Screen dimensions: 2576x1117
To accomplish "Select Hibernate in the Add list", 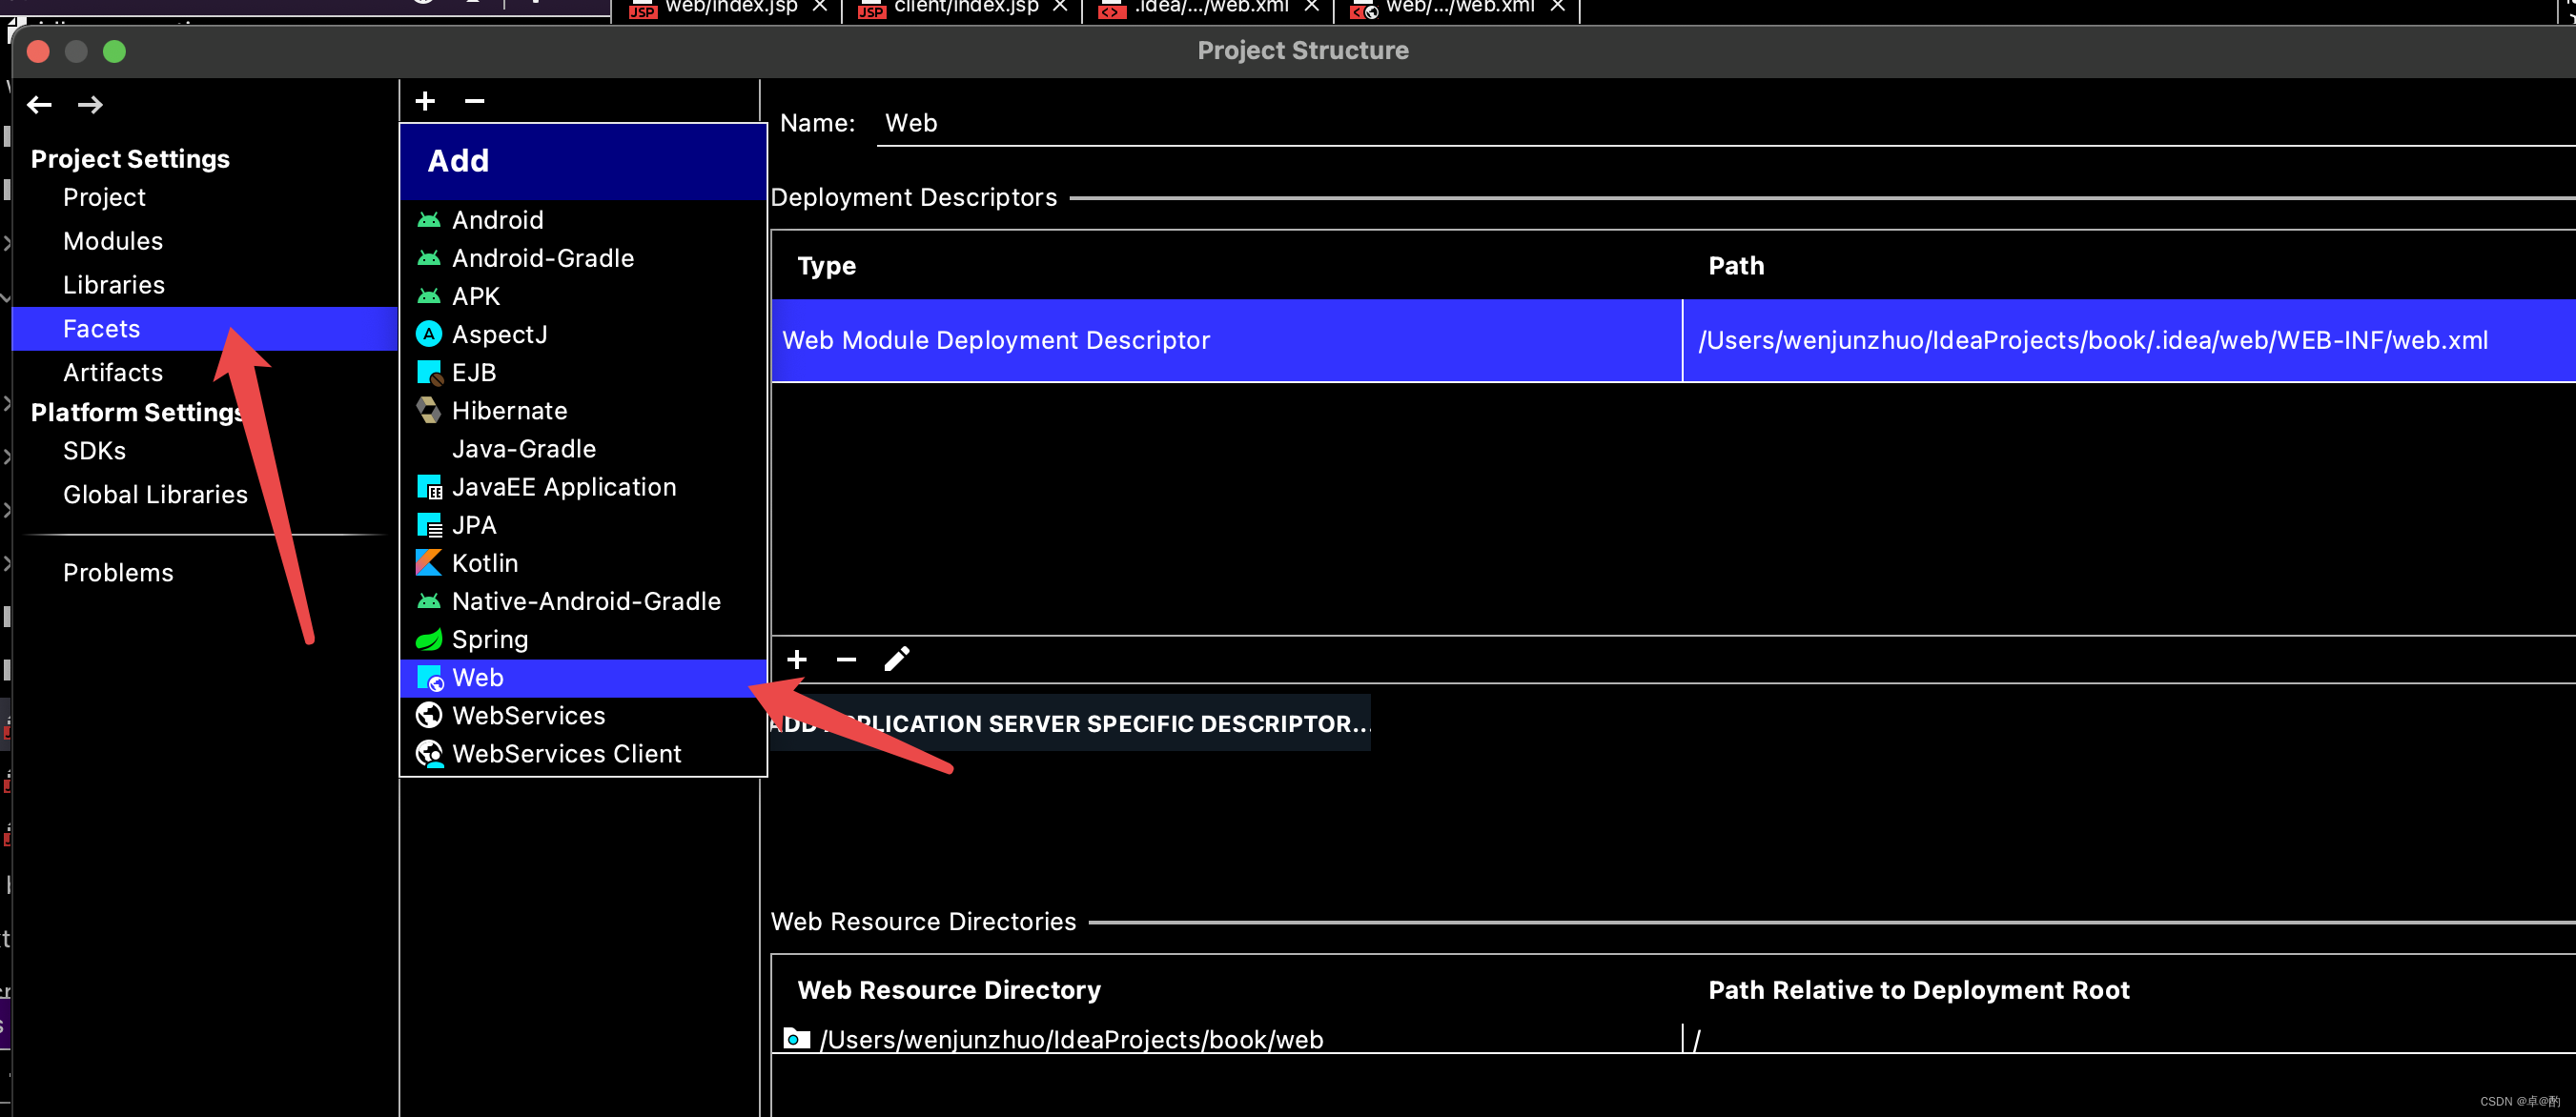I will [509, 410].
